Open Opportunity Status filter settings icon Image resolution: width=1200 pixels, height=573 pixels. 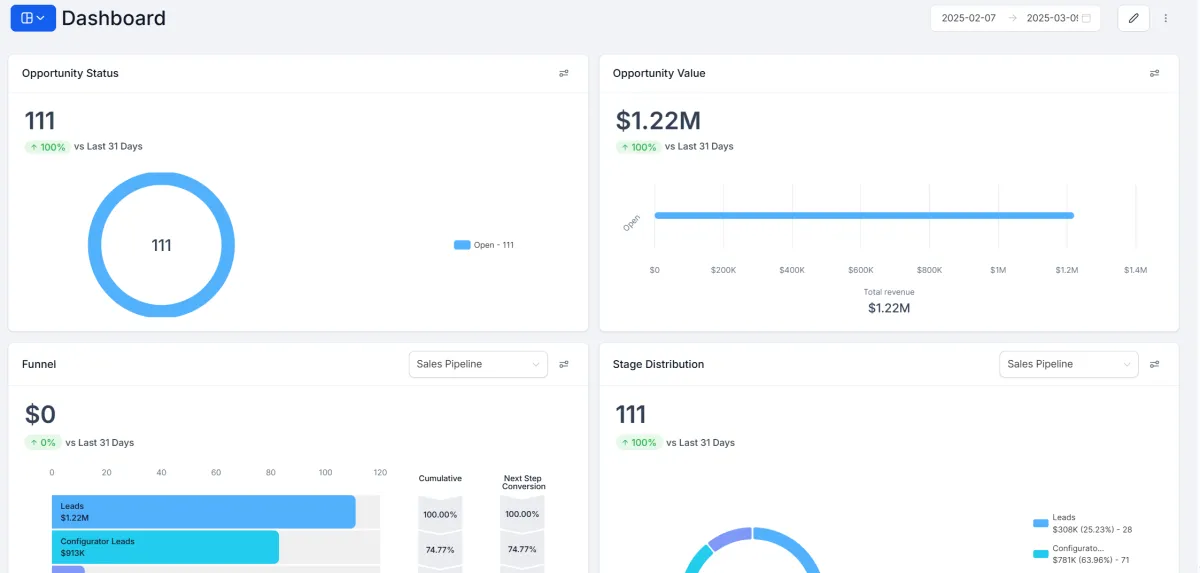coord(564,73)
